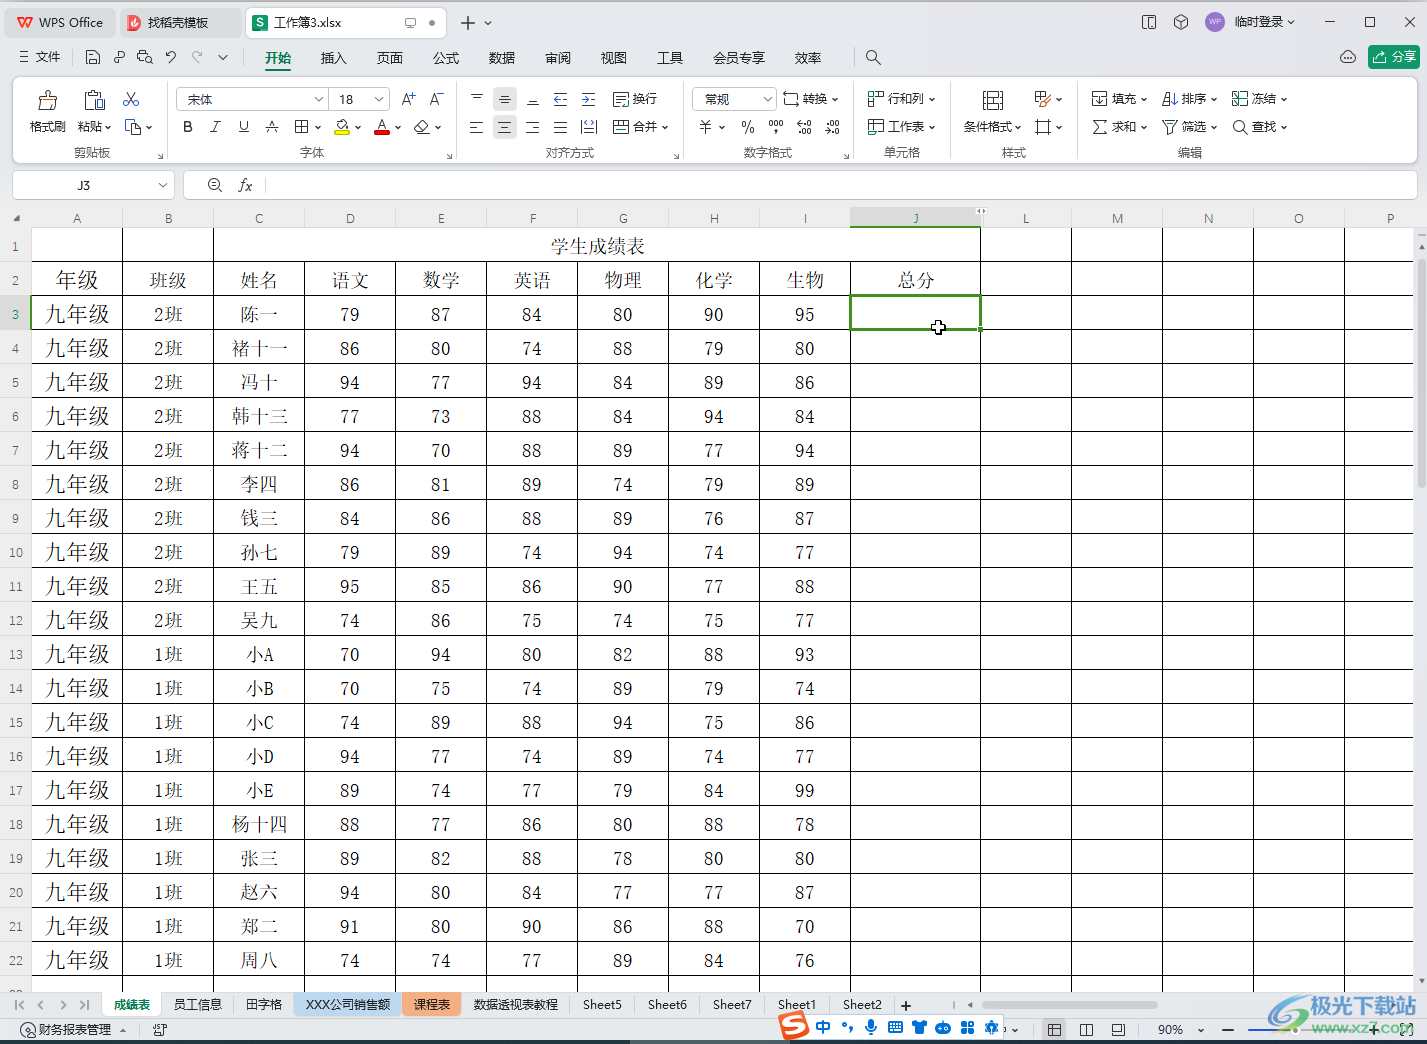1427x1044 pixels.
Task: Switch to the Data (数据) ribbon tab
Action: (501, 58)
